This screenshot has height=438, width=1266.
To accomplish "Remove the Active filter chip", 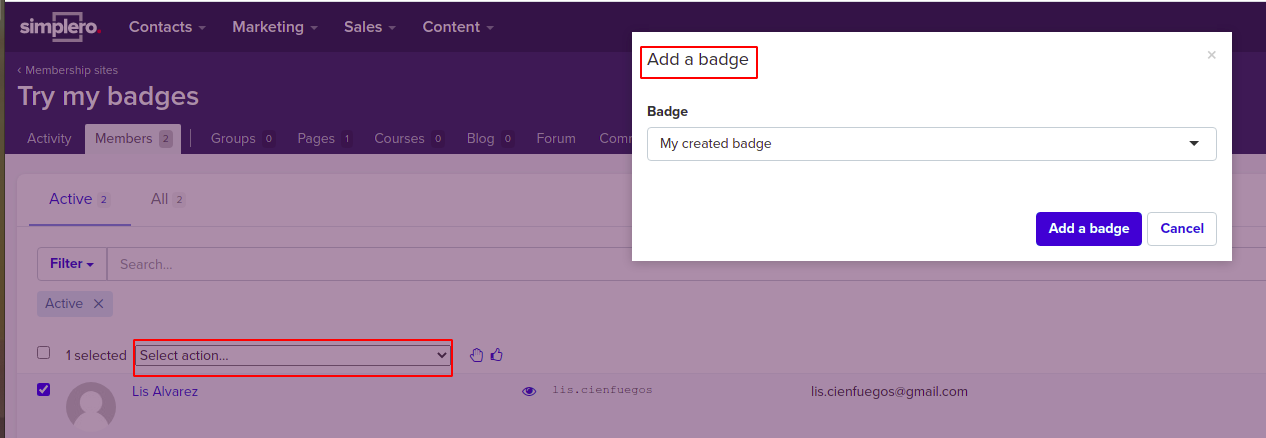I will coord(98,303).
